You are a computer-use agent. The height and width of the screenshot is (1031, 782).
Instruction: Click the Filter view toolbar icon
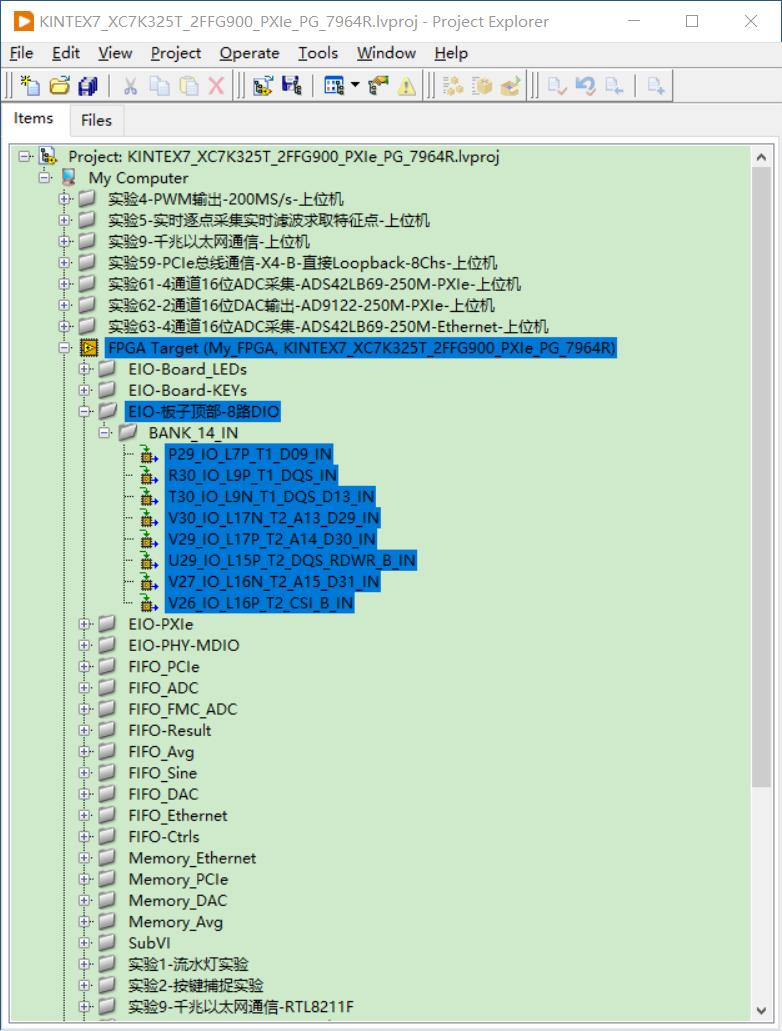tap(334, 85)
